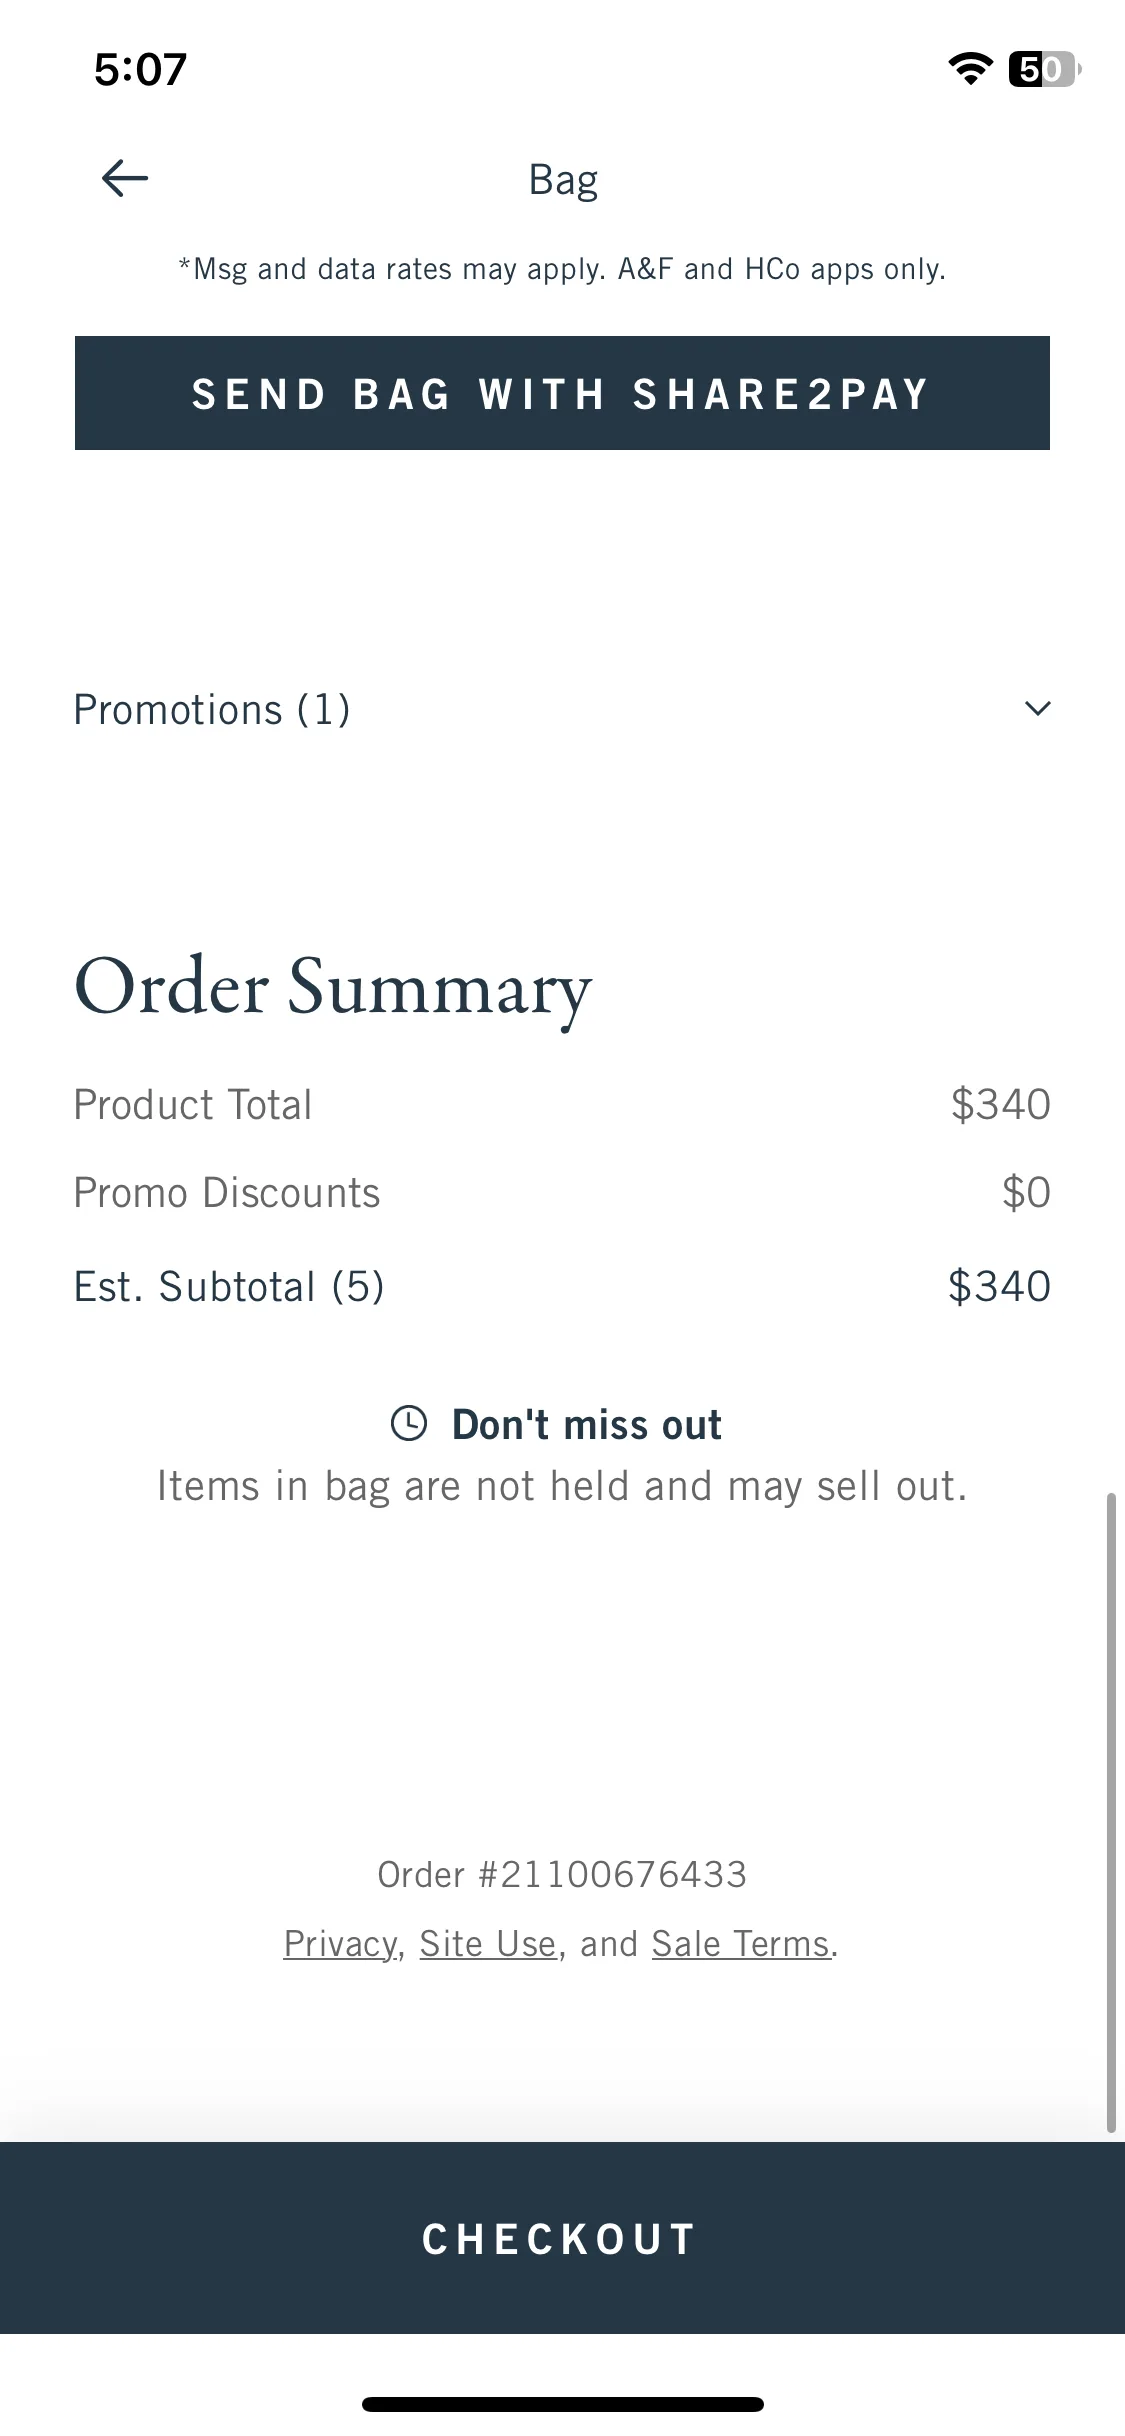The image size is (1125, 2436).
Task: Tap the Checkout button
Action: click(x=562, y=2238)
